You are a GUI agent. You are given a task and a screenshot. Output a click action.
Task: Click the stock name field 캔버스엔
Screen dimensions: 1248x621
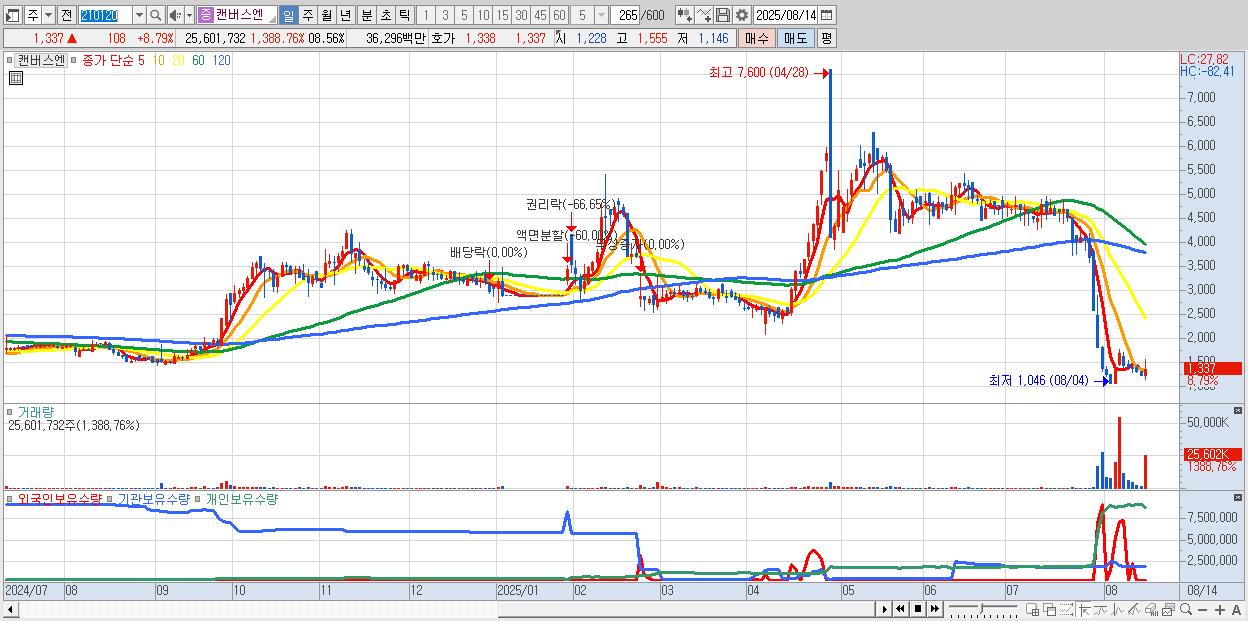245,15
